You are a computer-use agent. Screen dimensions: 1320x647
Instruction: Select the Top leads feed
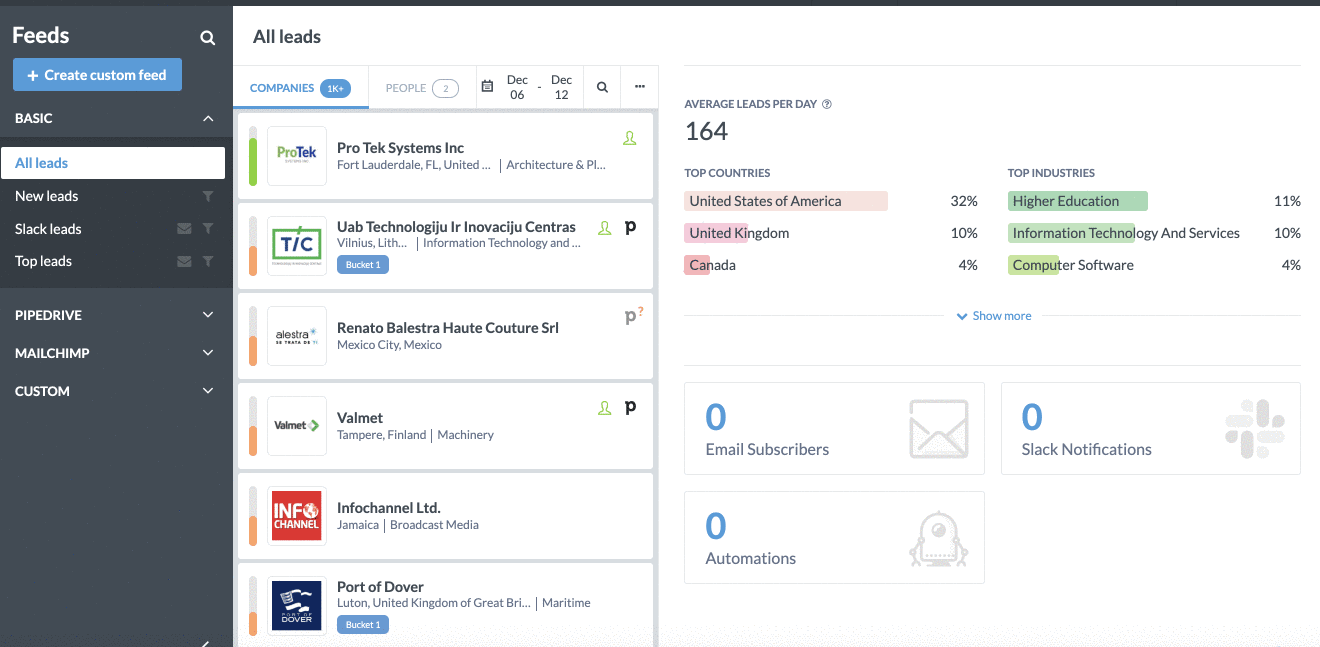44,261
